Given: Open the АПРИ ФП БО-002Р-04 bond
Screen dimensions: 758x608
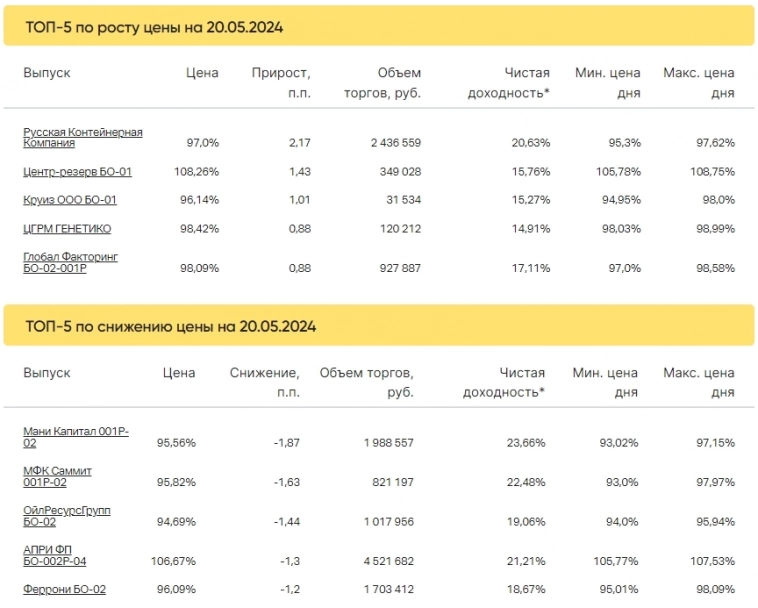Looking at the screenshot, I should 61,555.
